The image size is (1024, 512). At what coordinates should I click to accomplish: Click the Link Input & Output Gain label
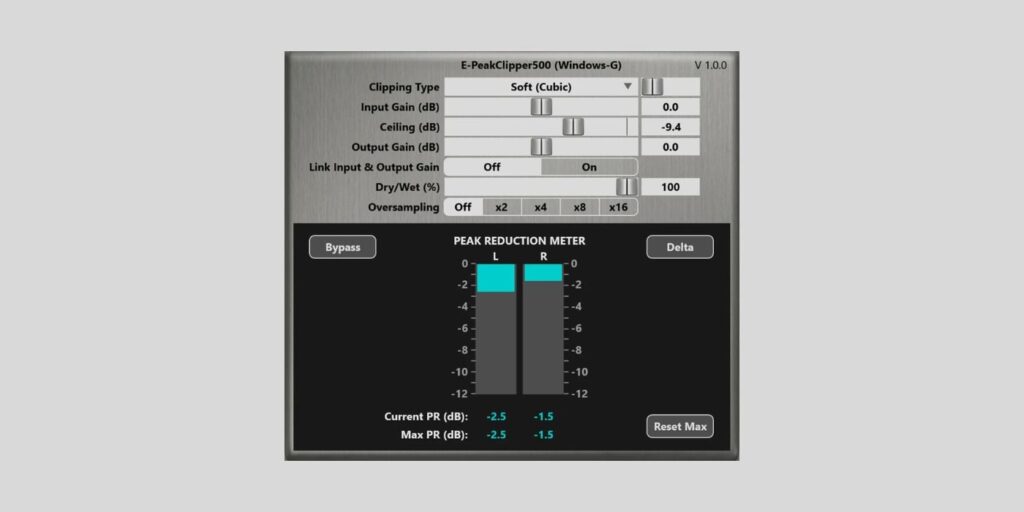pos(374,167)
